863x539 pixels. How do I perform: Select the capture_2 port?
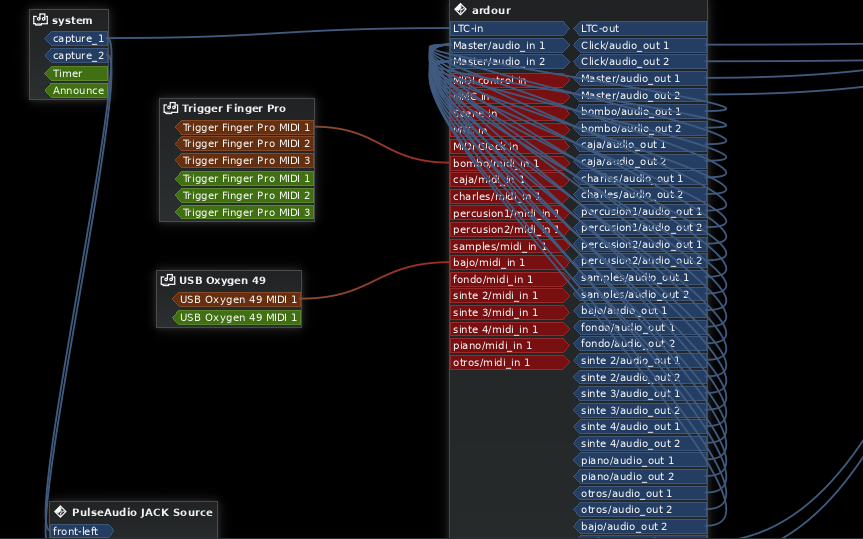(x=78, y=56)
